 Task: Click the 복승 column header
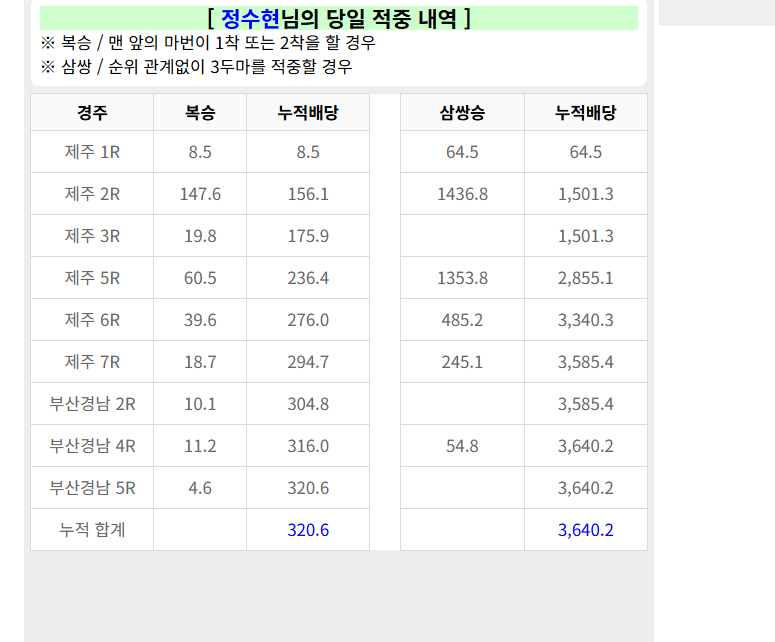pyautogui.click(x=200, y=113)
